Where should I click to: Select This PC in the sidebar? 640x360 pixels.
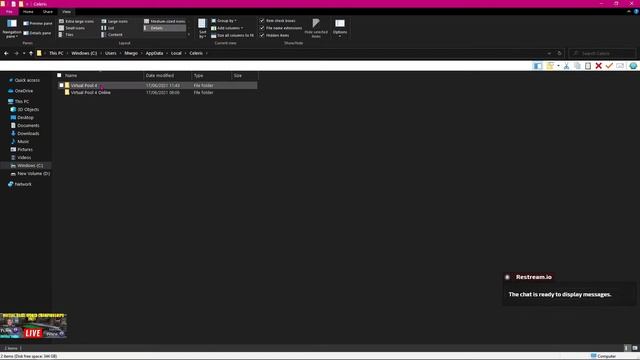(22, 101)
